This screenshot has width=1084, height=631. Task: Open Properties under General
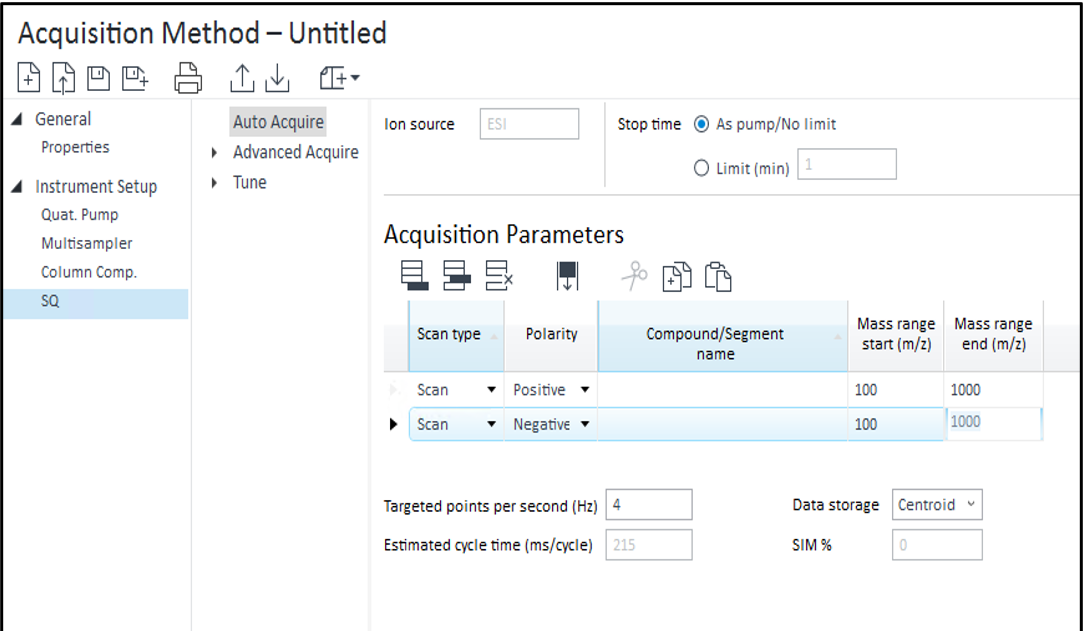pos(75,147)
